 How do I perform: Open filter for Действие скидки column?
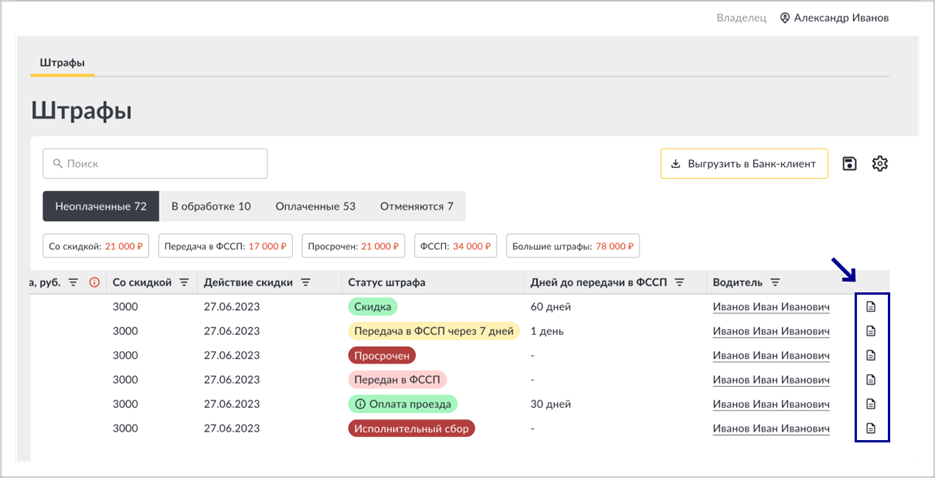pyautogui.click(x=305, y=283)
